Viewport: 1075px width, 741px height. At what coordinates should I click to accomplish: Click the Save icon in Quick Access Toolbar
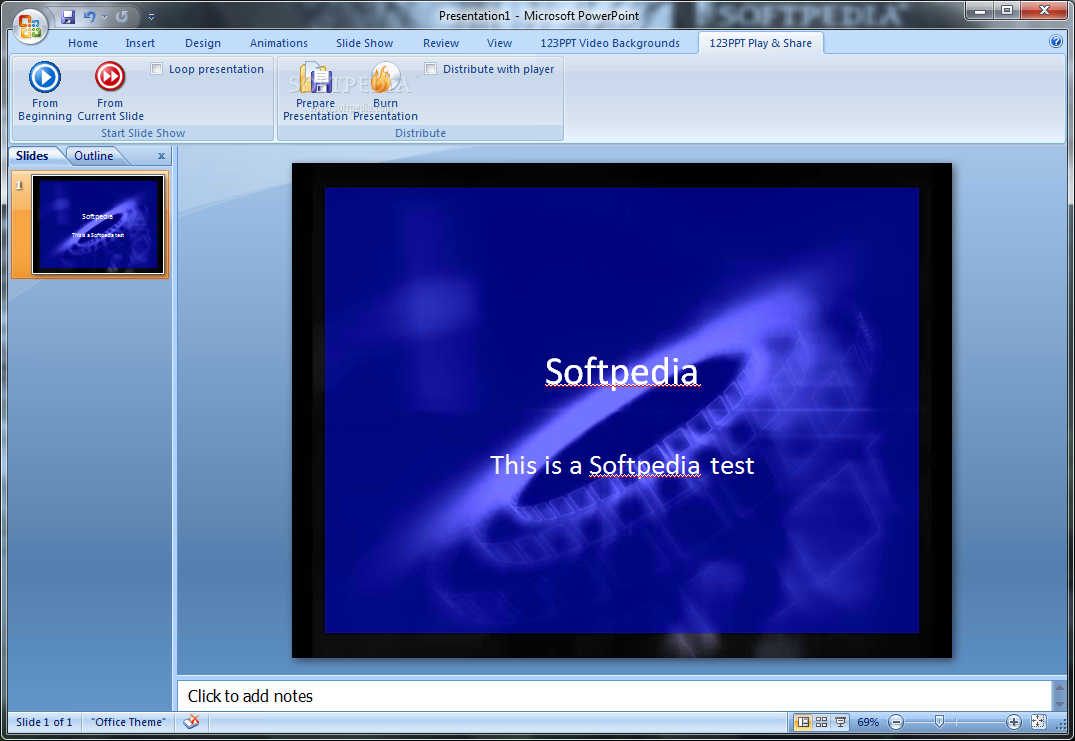click(68, 16)
